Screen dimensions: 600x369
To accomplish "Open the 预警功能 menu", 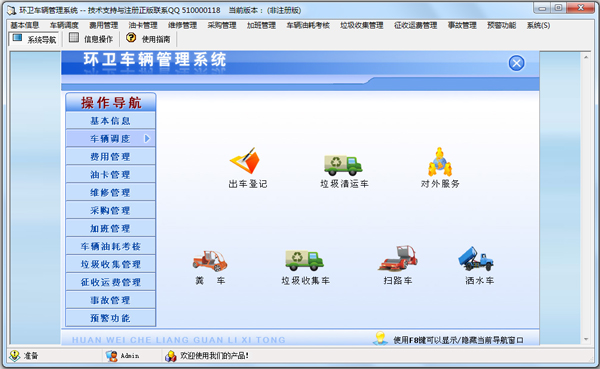I will click(x=502, y=25).
